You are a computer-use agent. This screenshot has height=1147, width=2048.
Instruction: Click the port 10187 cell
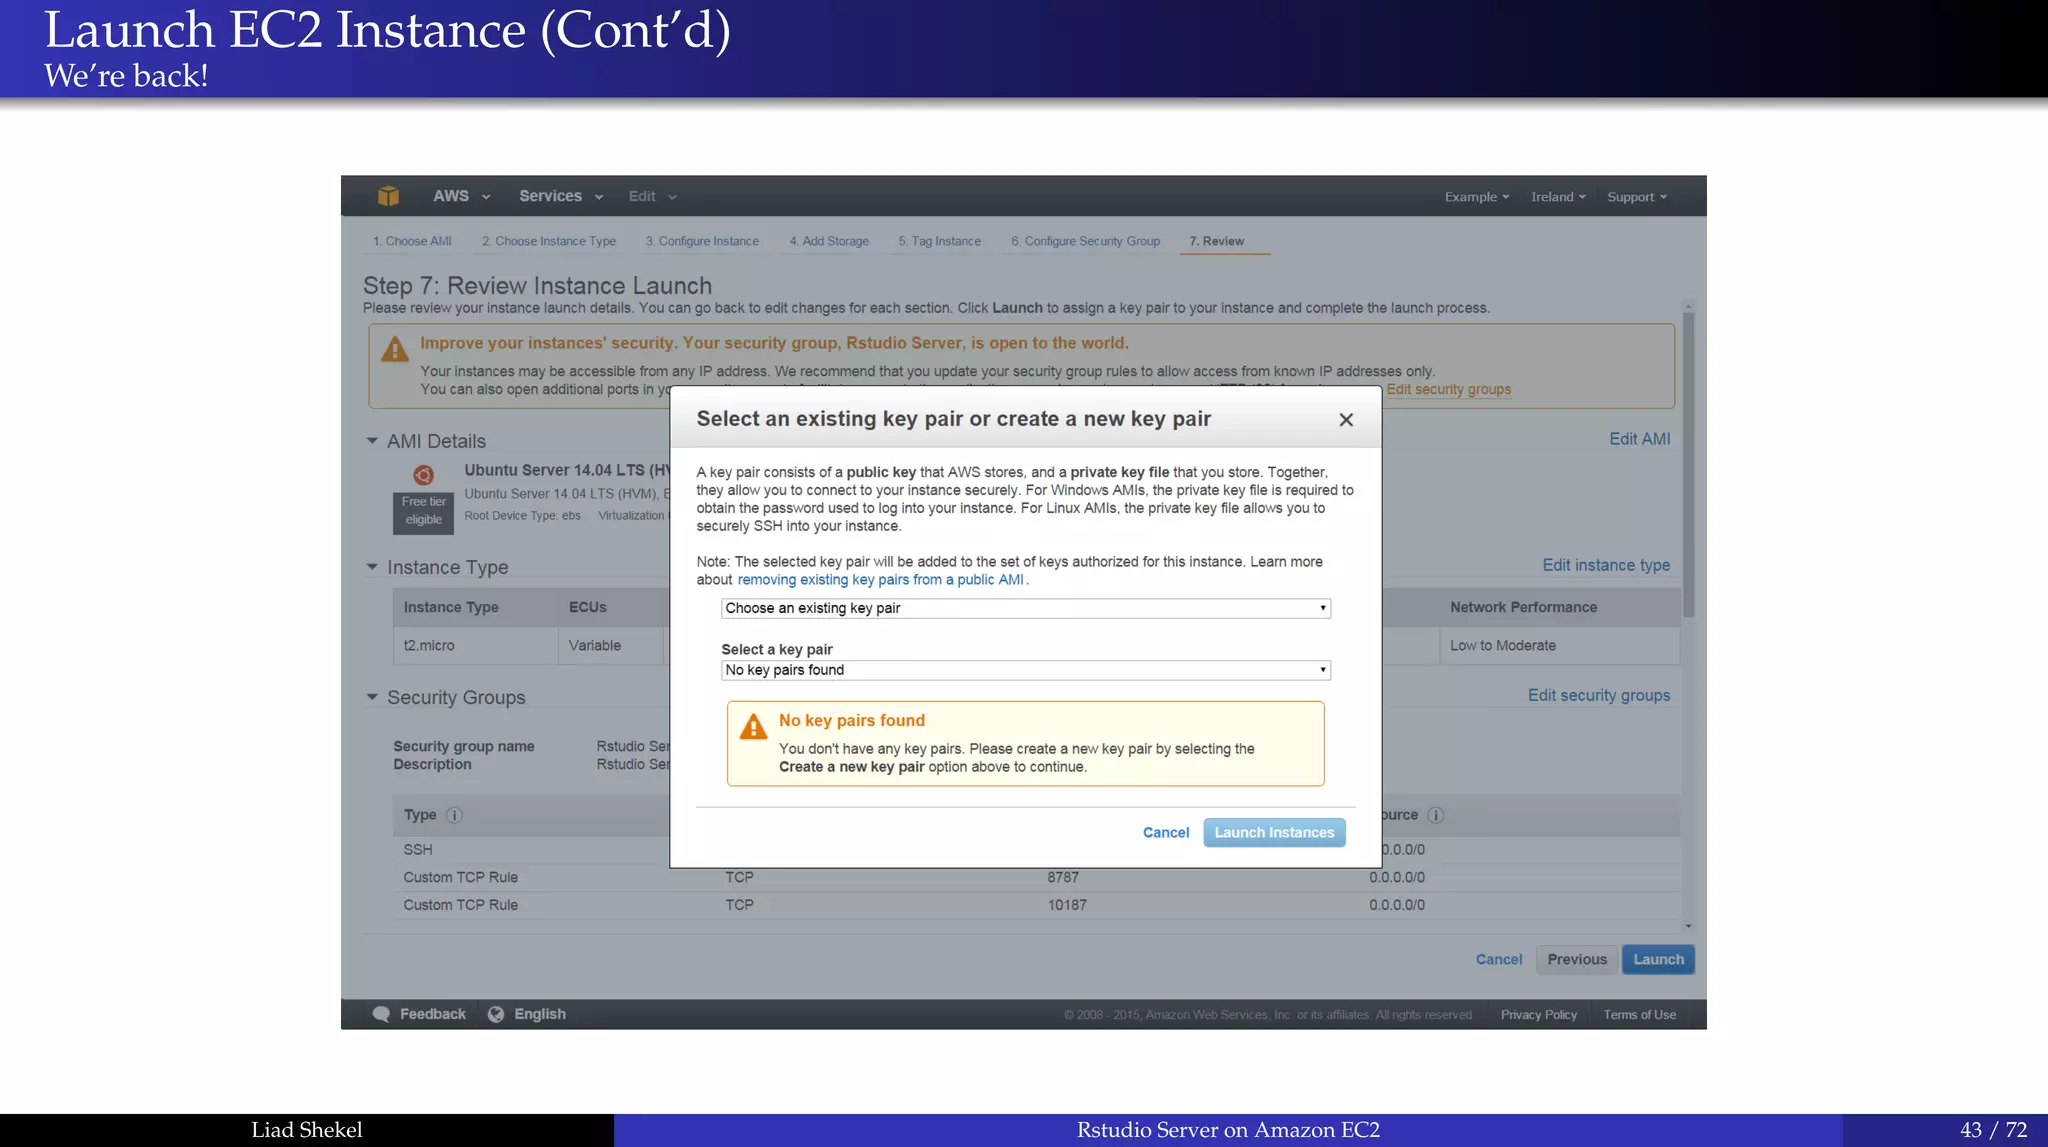pos(1067,905)
